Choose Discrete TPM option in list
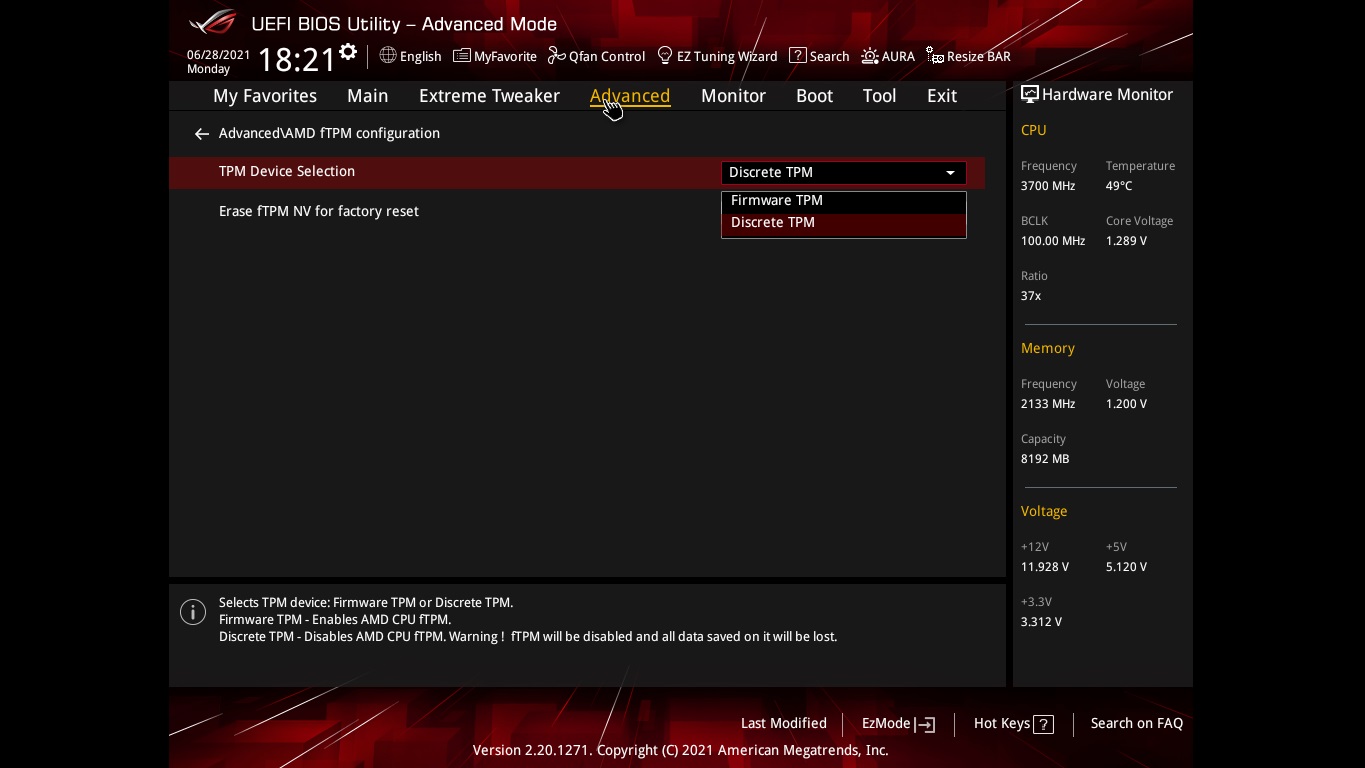This screenshot has height=768, width=1365. (843, 222)
